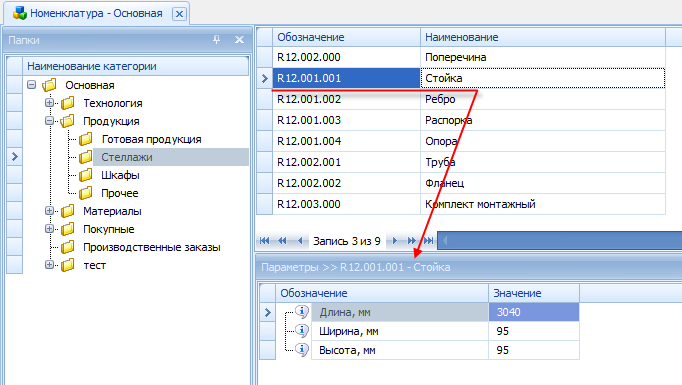
Task: Expand the Технология folder
Action: (x=49, y=103)
